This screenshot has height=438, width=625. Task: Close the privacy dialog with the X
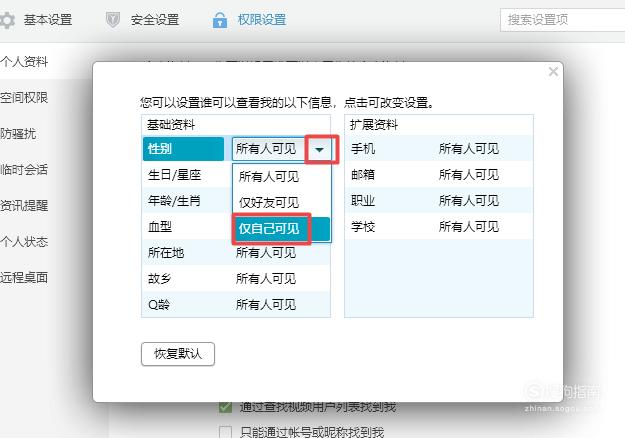click(x=553, y=72)
